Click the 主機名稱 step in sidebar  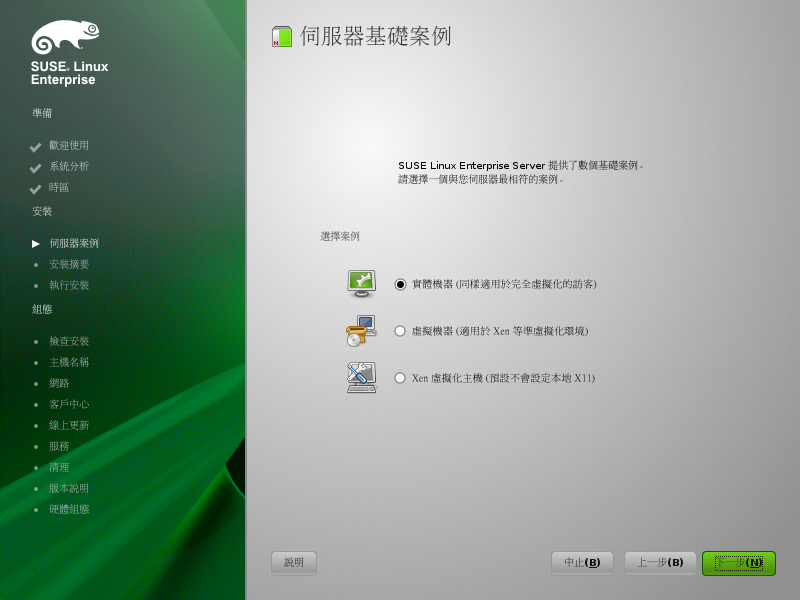coord(69,362)
